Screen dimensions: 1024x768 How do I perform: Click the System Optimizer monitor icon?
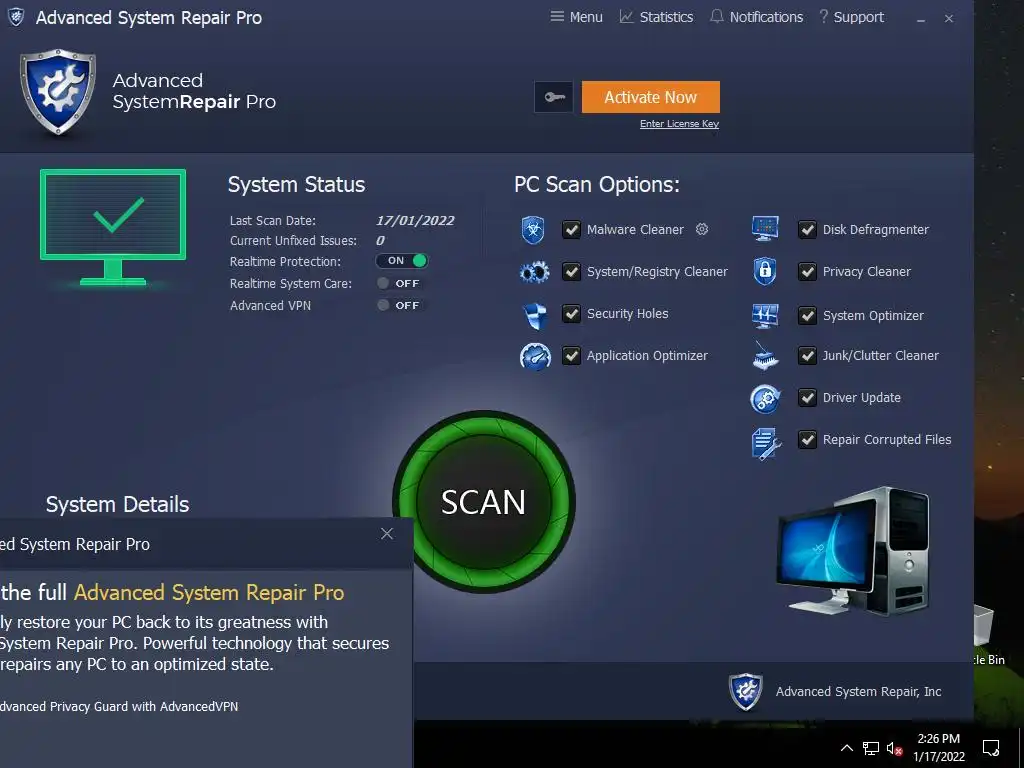(x=765, y=315)
